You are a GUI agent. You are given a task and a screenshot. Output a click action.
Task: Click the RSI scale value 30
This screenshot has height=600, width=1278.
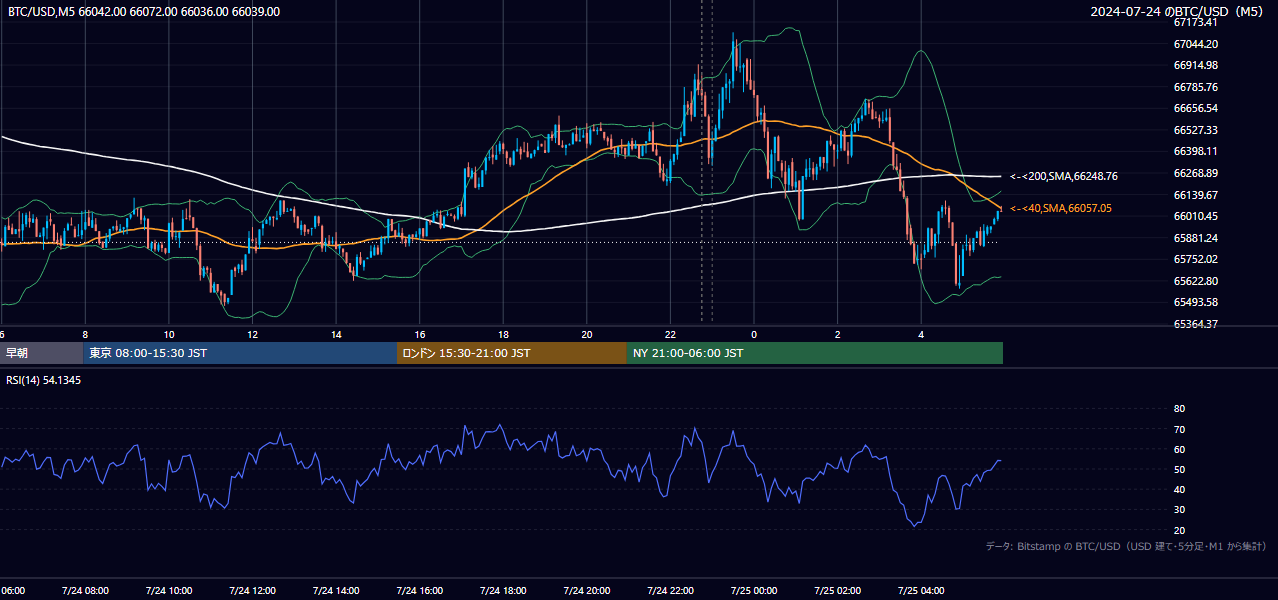1179,510
